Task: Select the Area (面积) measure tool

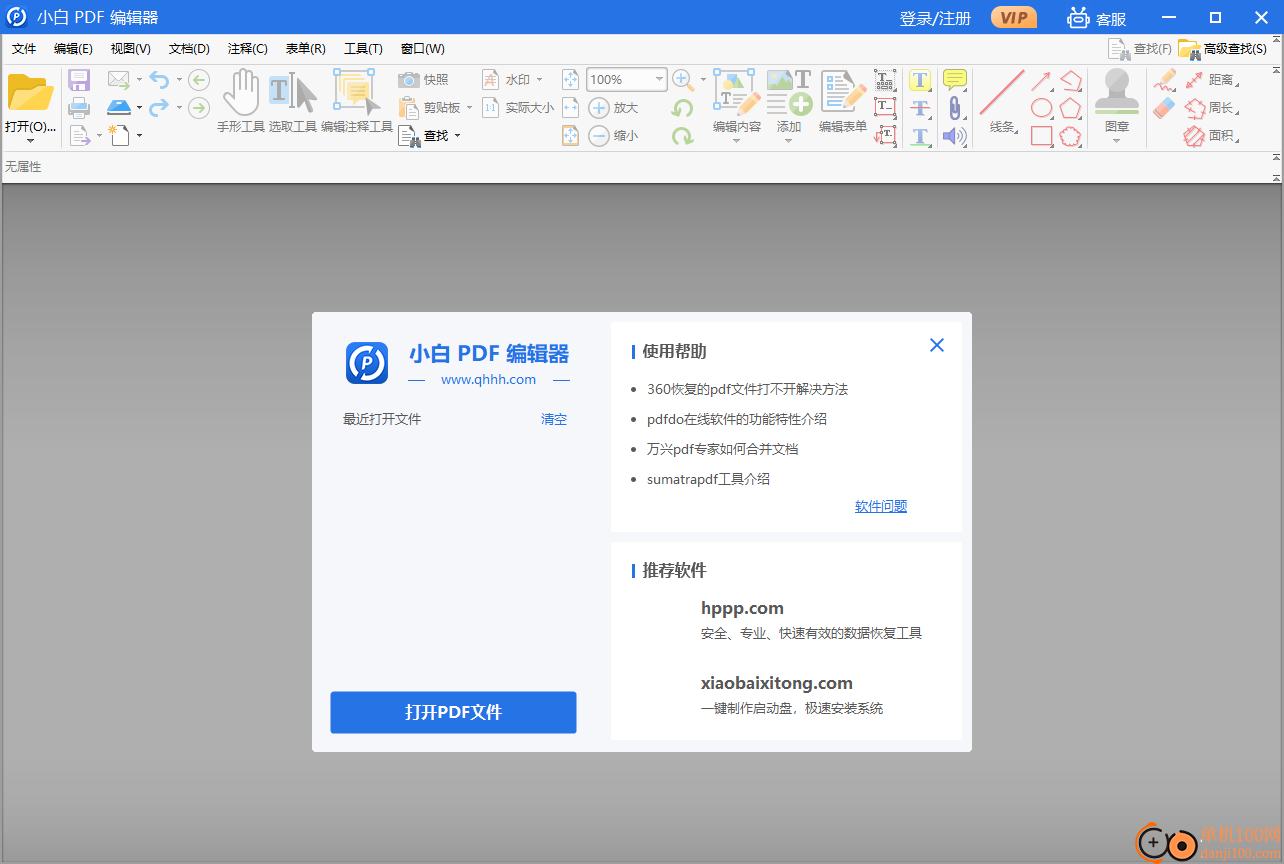Action: click(1211, 136)
